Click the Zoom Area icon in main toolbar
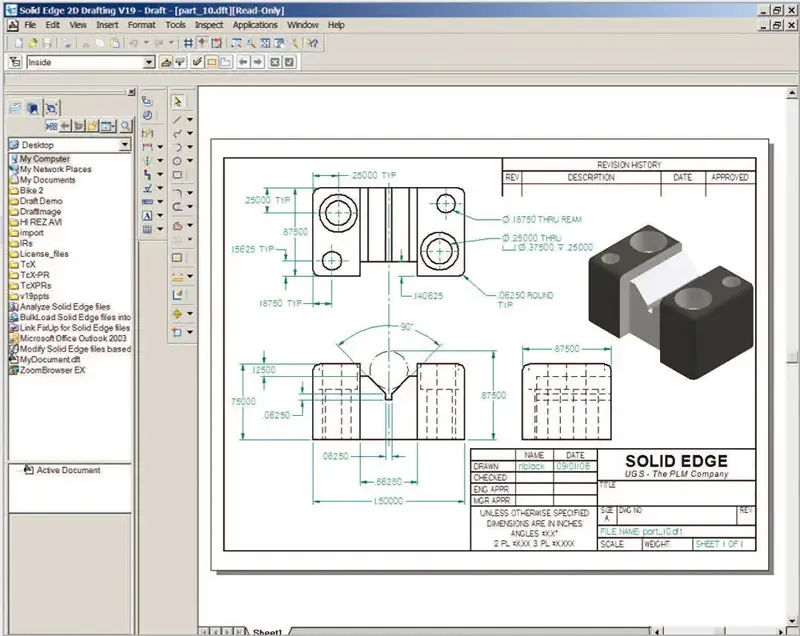 click(237, 43)
